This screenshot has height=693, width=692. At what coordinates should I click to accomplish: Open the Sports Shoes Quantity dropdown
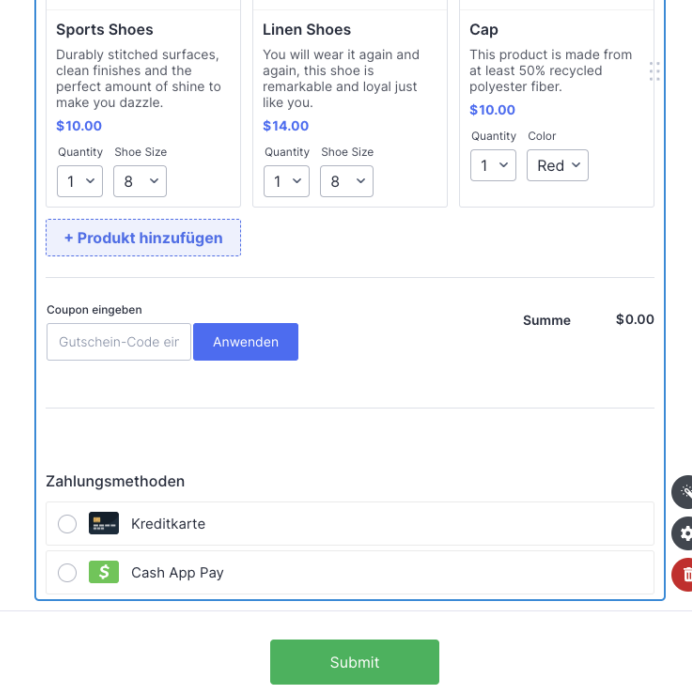(80, 181)
